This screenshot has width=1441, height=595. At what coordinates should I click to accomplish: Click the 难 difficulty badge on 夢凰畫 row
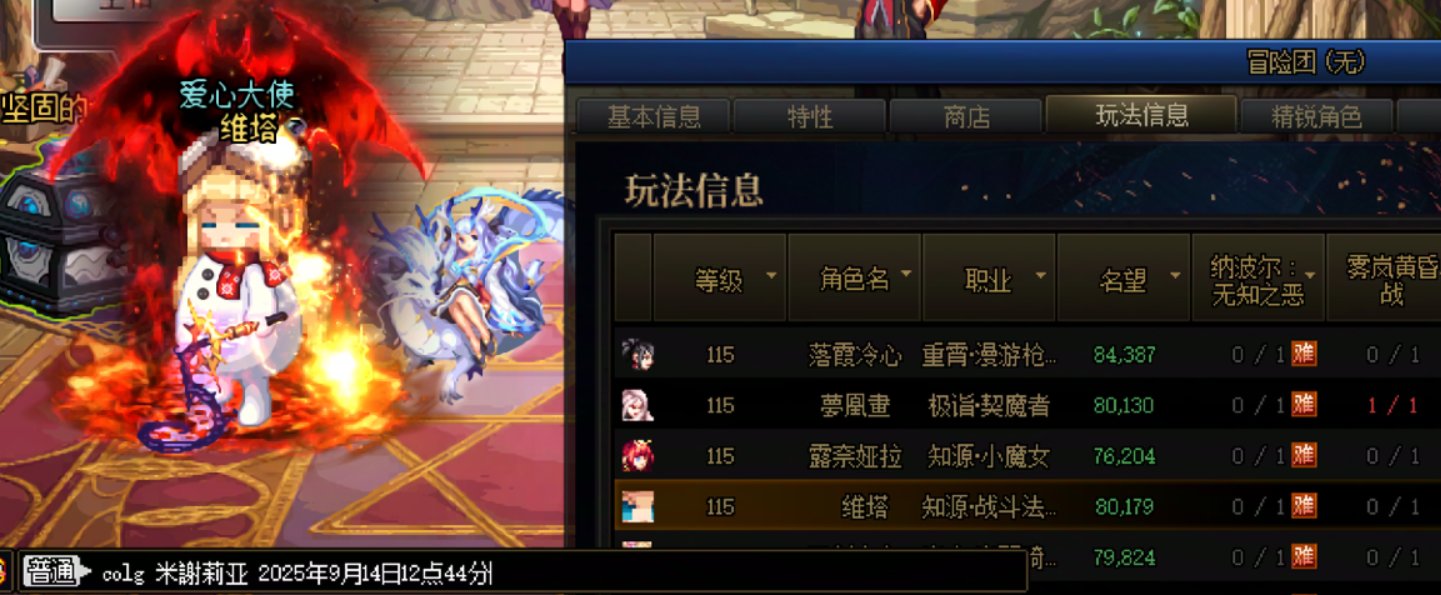click(1303, 404)
